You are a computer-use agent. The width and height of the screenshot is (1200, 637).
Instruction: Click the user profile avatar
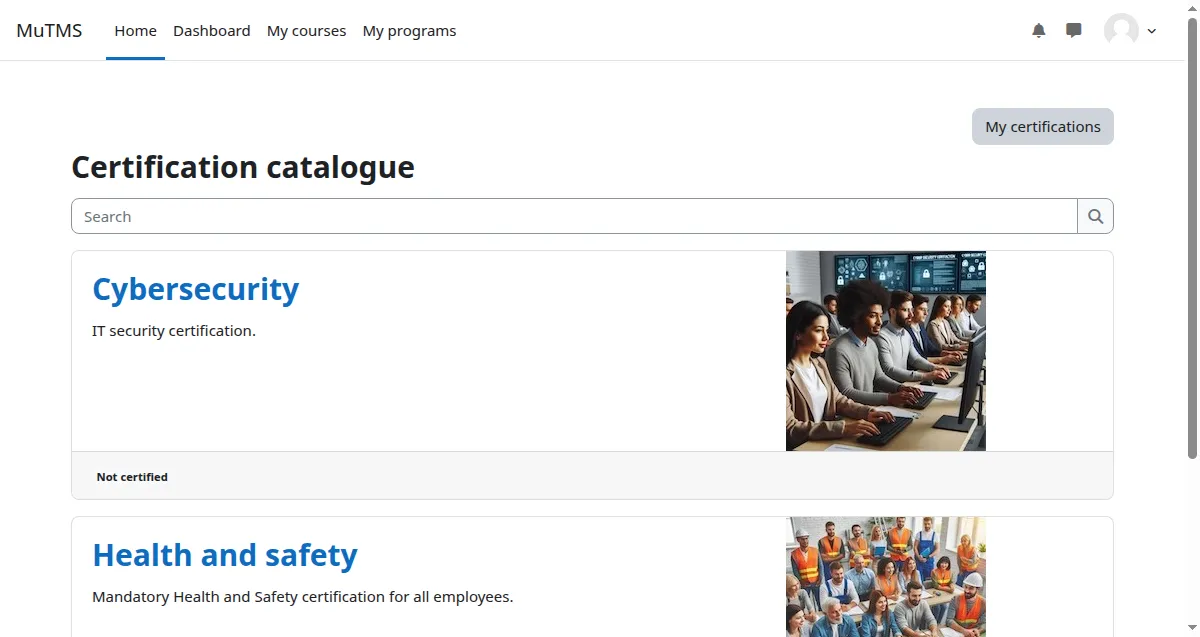[x=1121, y=30]
